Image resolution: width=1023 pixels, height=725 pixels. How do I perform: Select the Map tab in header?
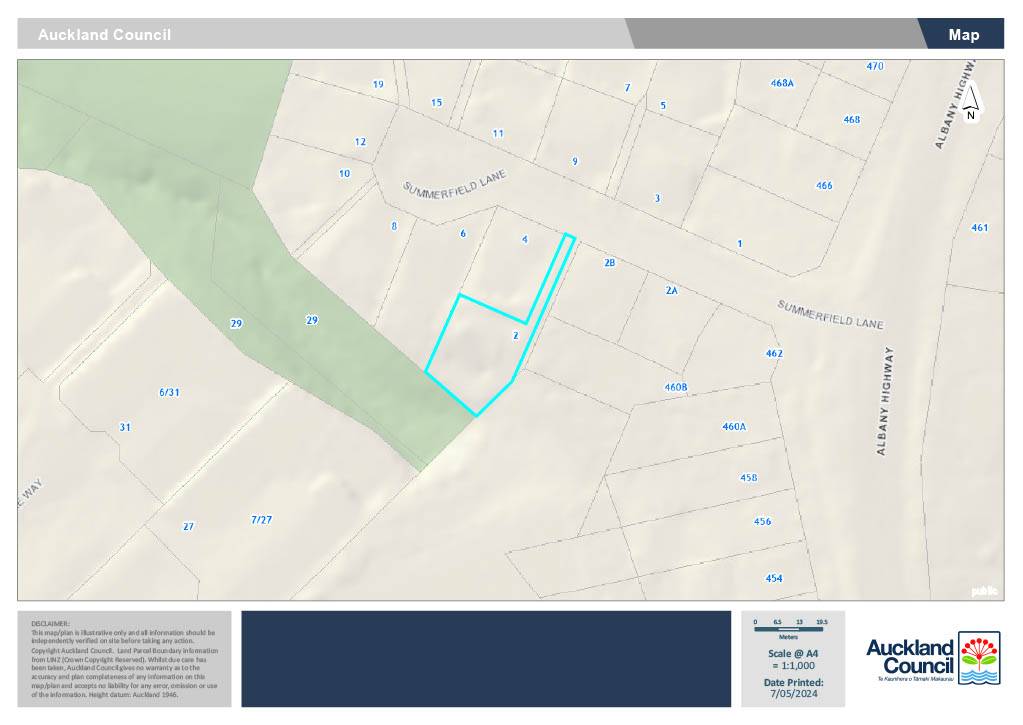[963, 34]
